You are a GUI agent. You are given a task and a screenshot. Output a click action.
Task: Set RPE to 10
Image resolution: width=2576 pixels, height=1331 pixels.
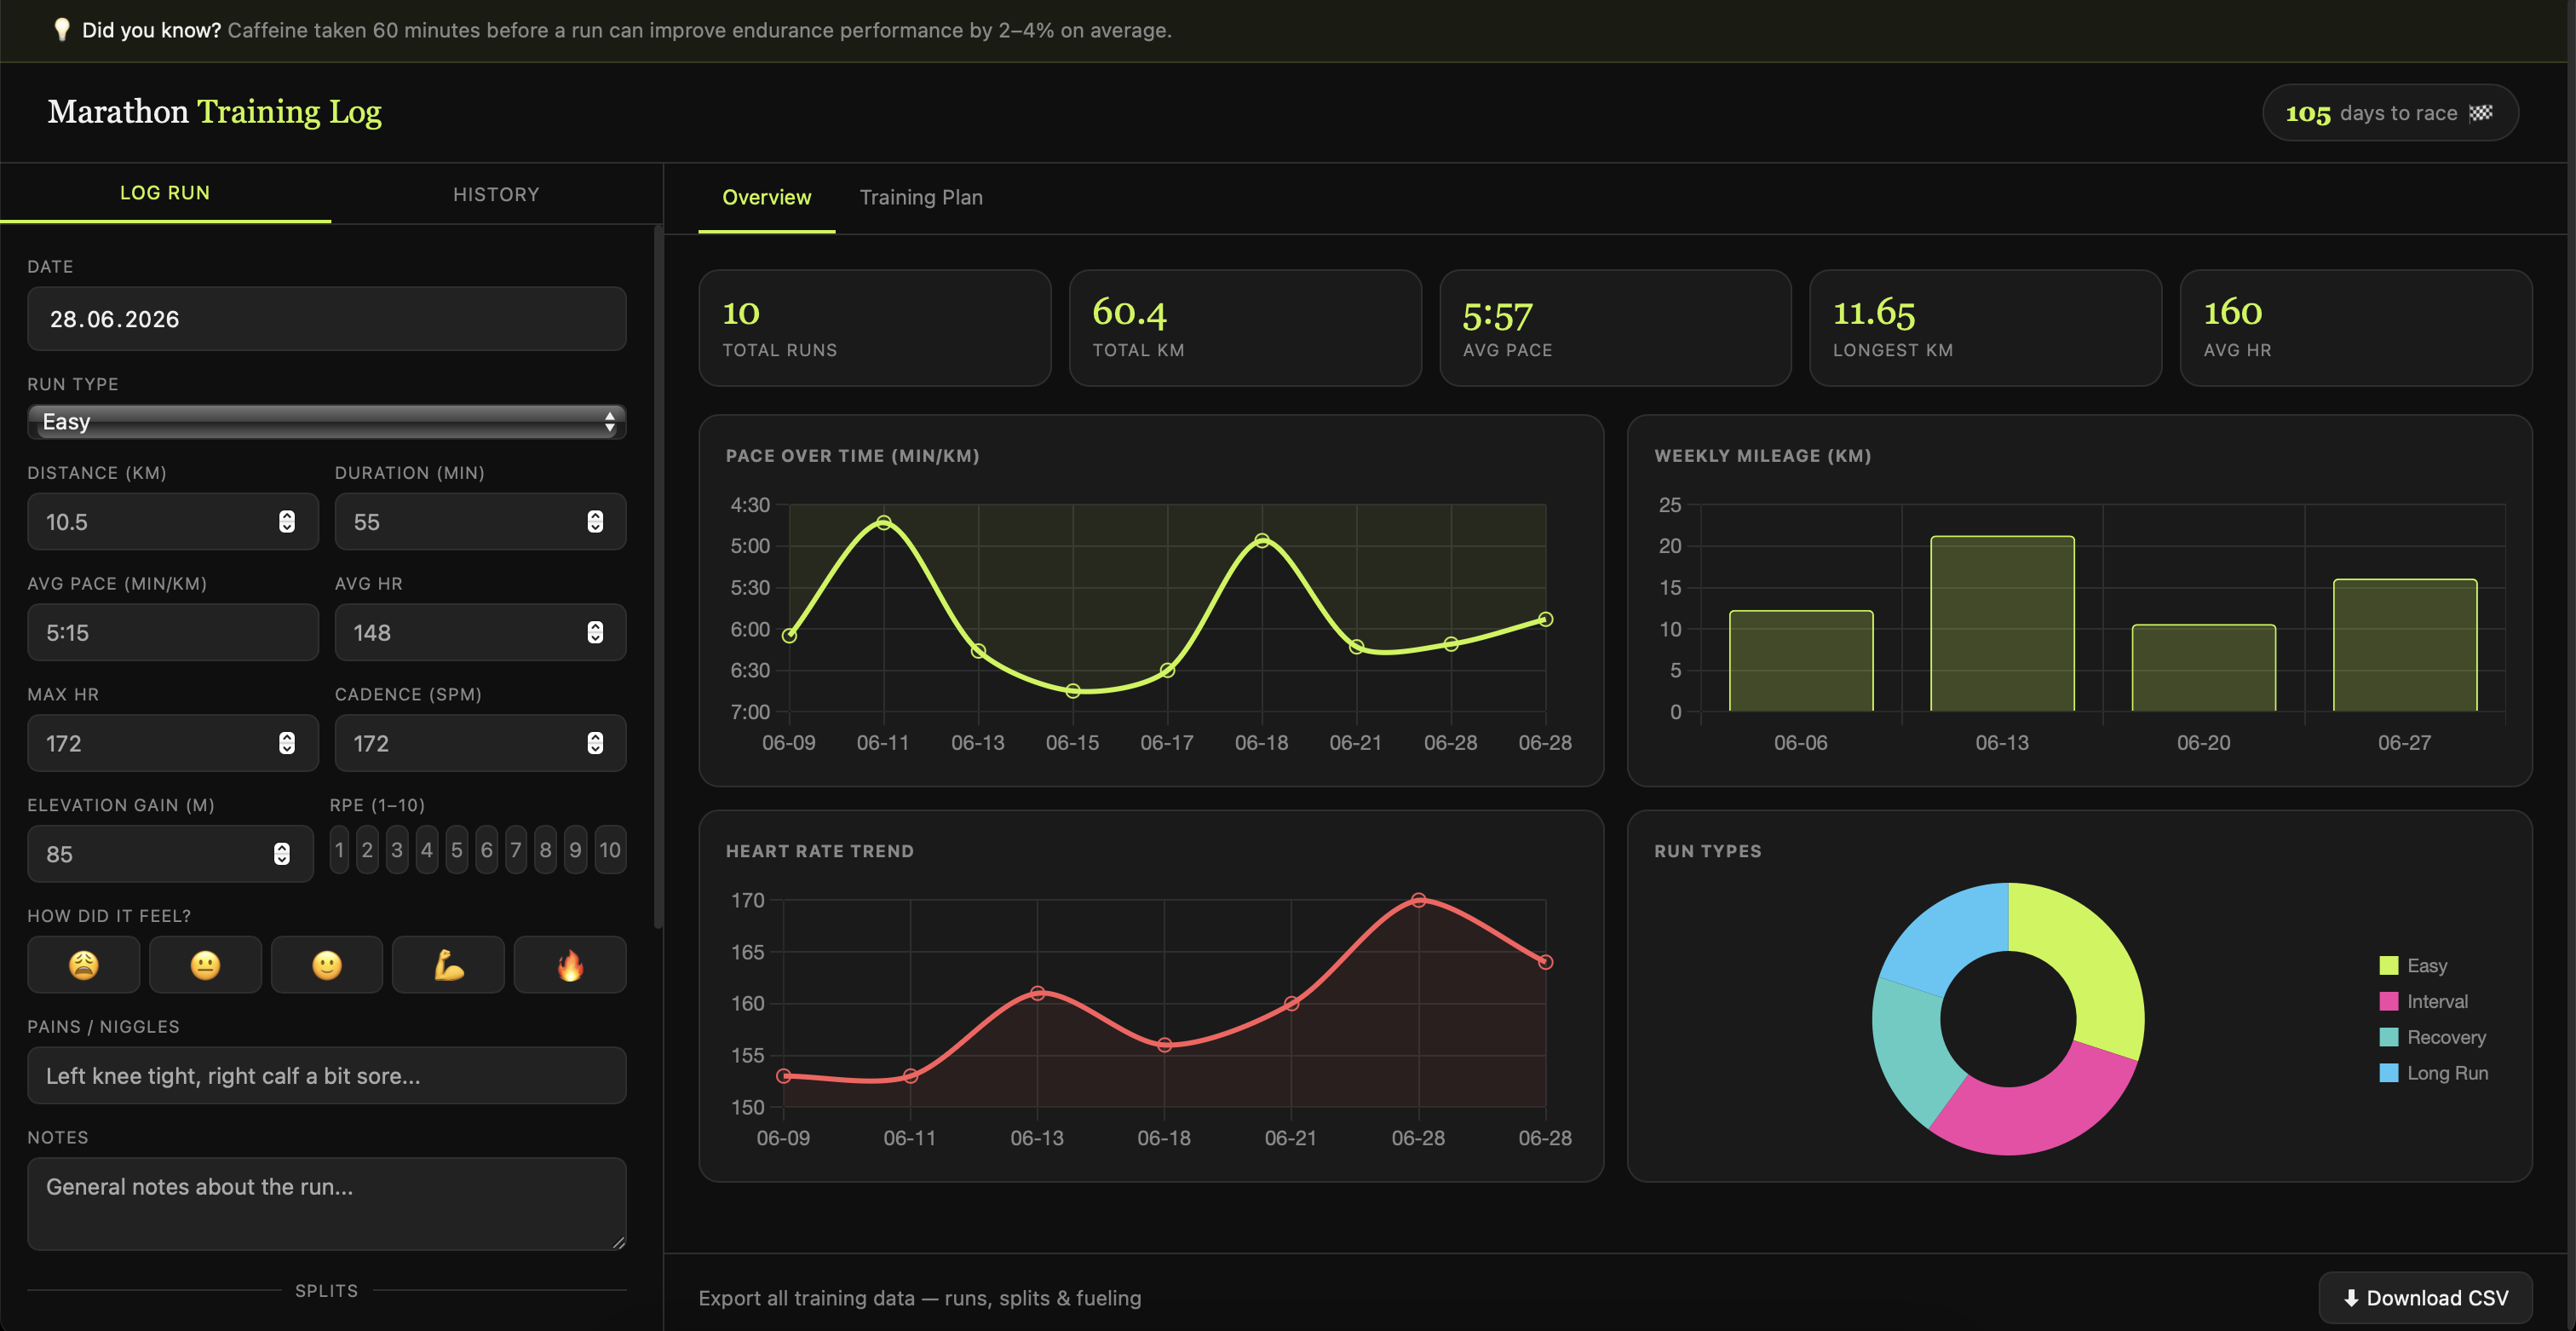pos(610,850)
